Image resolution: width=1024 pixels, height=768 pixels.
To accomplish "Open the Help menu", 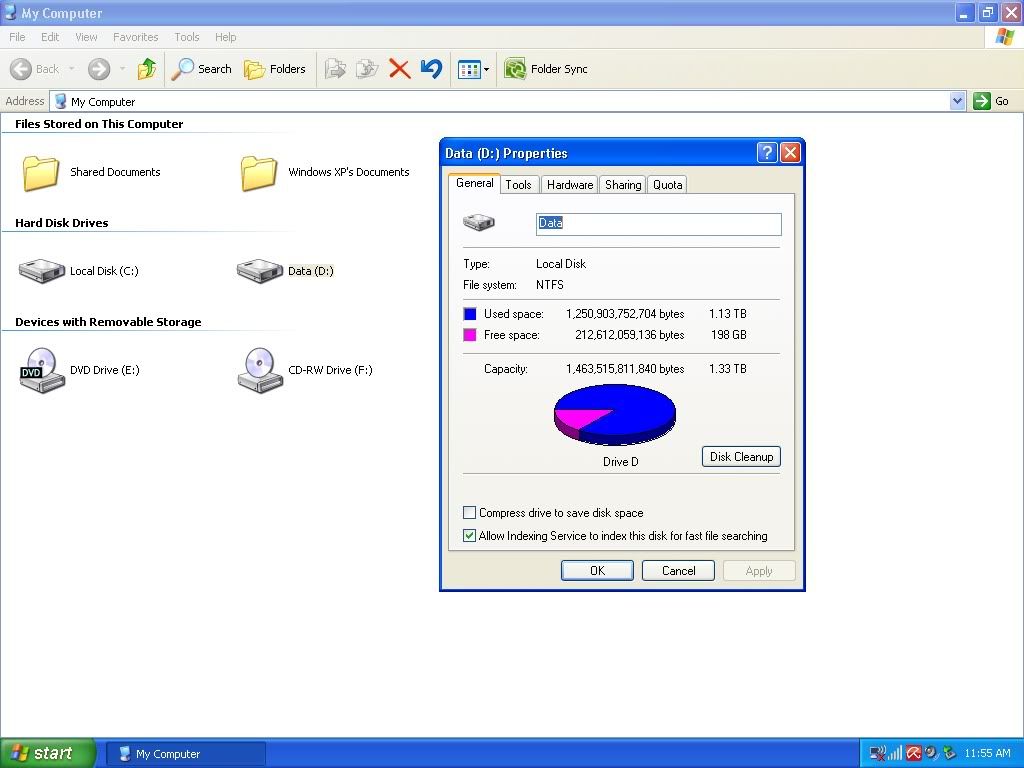I will [225, 37].
